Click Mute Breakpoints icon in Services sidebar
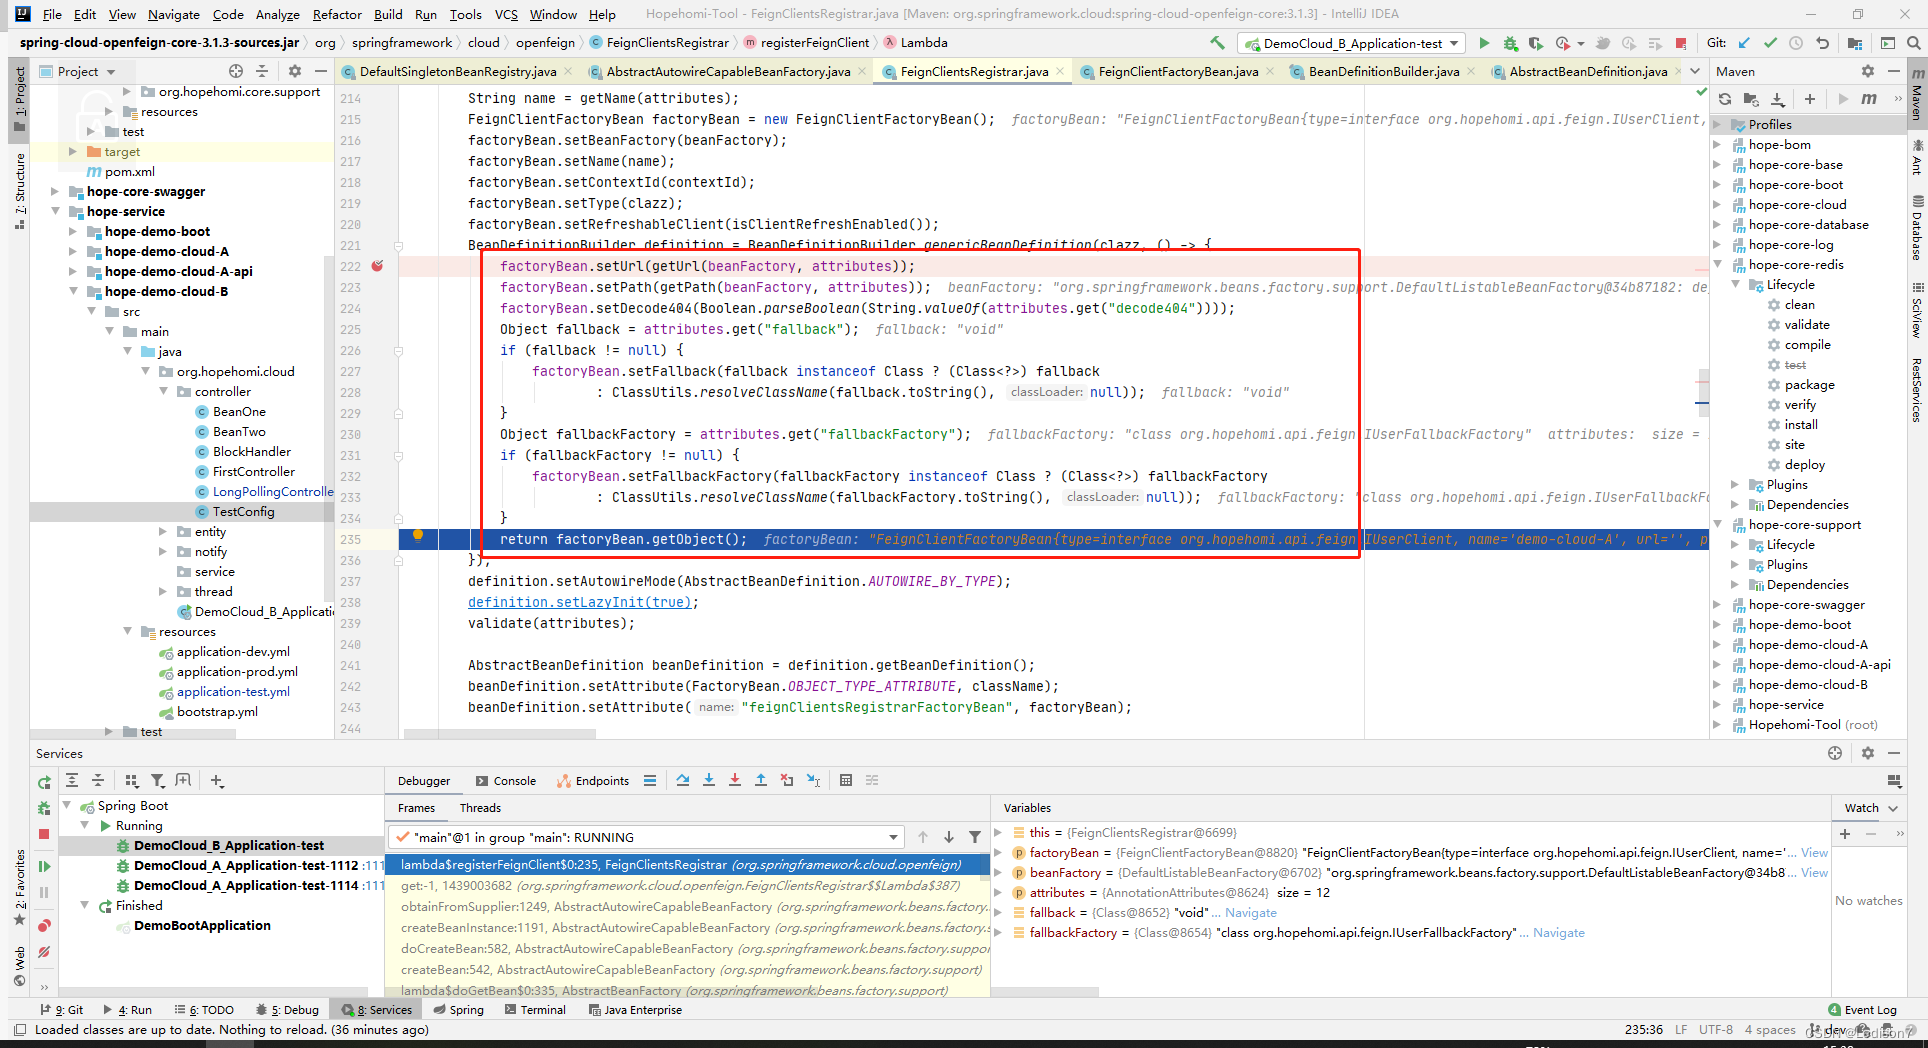The height and width of the screenshot is (1048, 1928). 44,952
